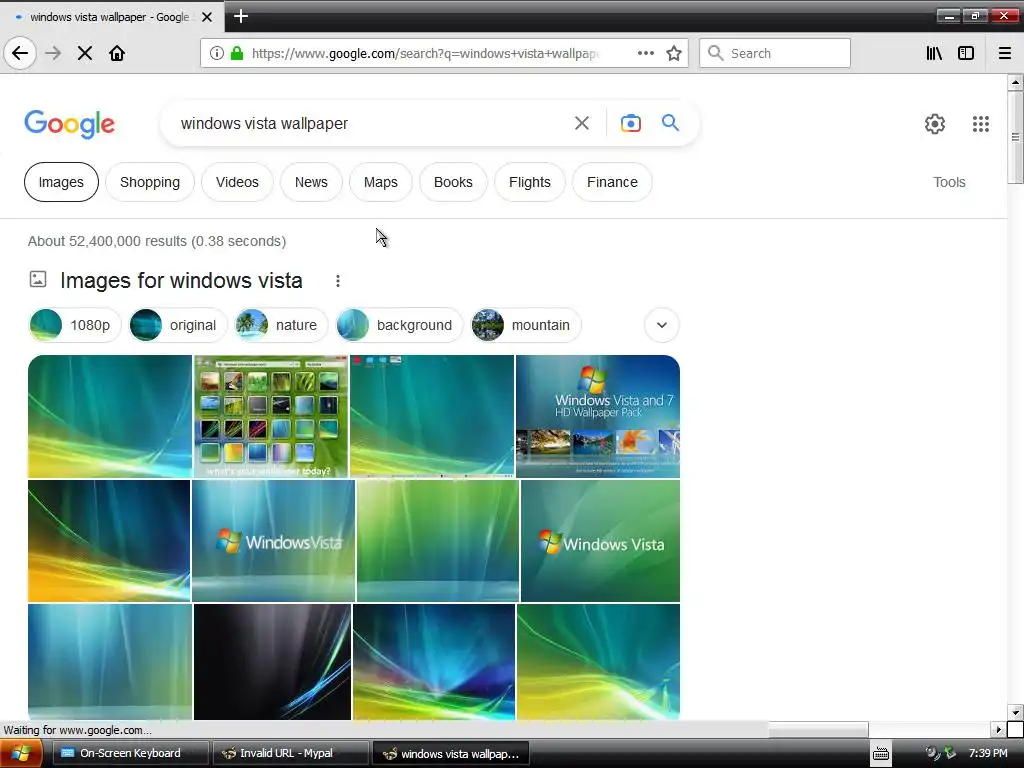
Task: Open the black aurora wallpaper thumbnail
Action: point(272,662)
